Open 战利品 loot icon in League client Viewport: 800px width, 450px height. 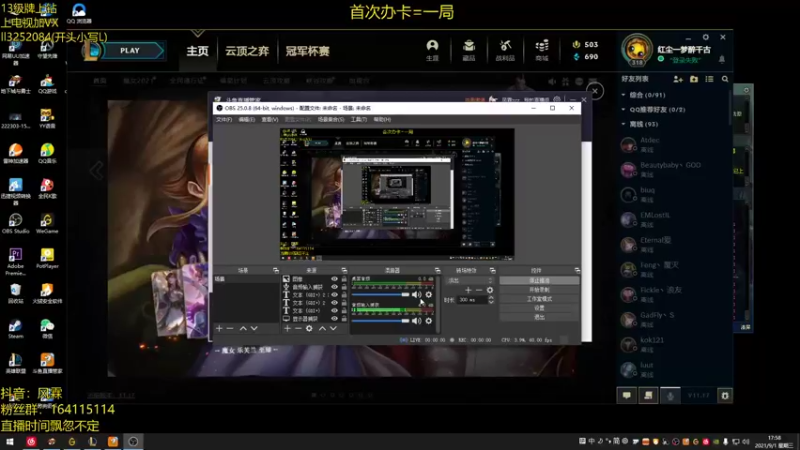click(505, 51)
